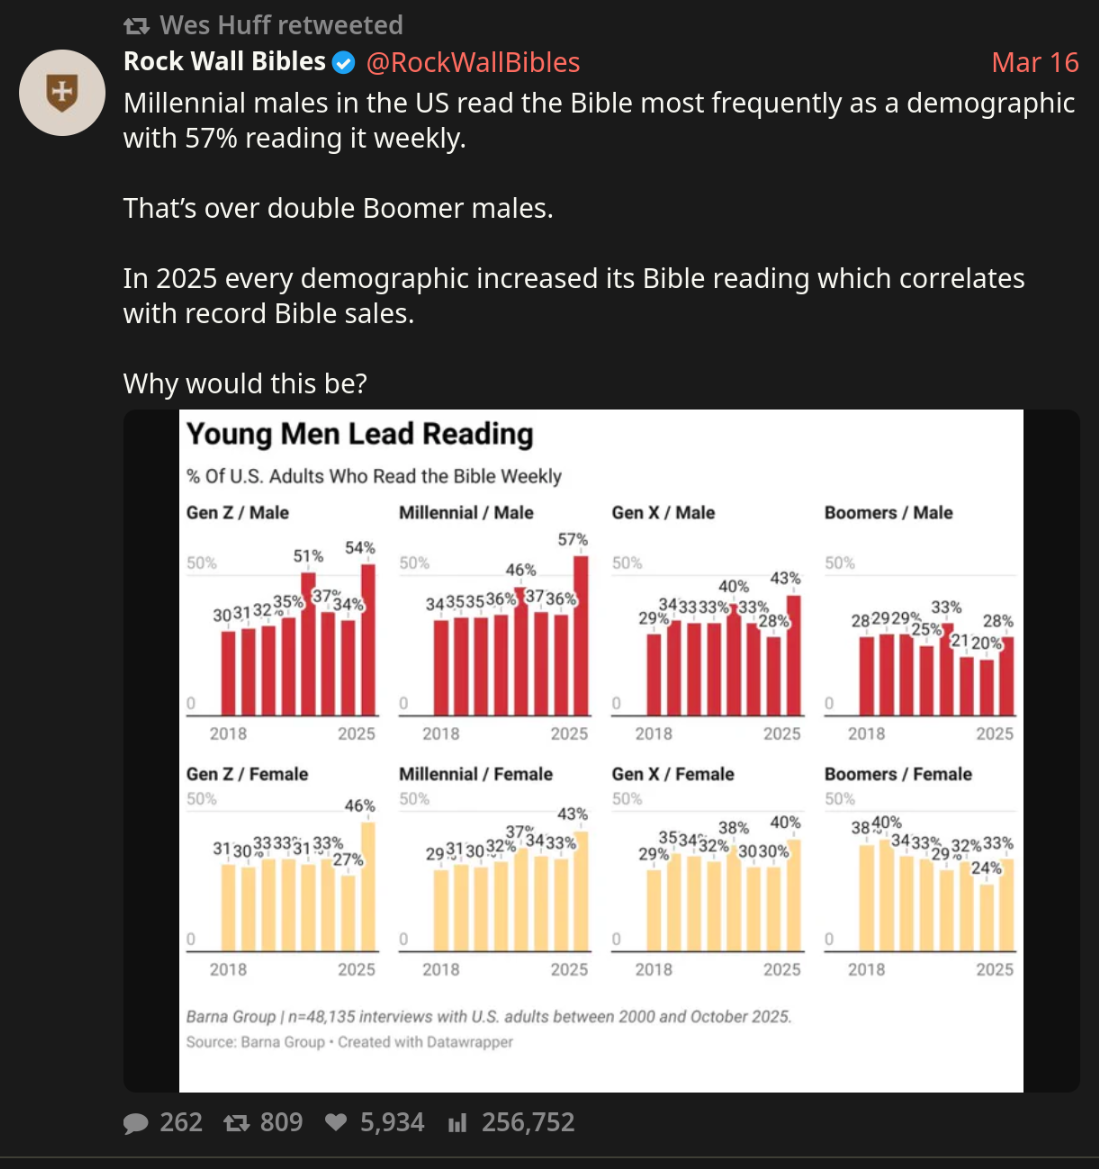Click the reply speech-bubble icon
The image size is (1099, 1169).
(135, 1123)
